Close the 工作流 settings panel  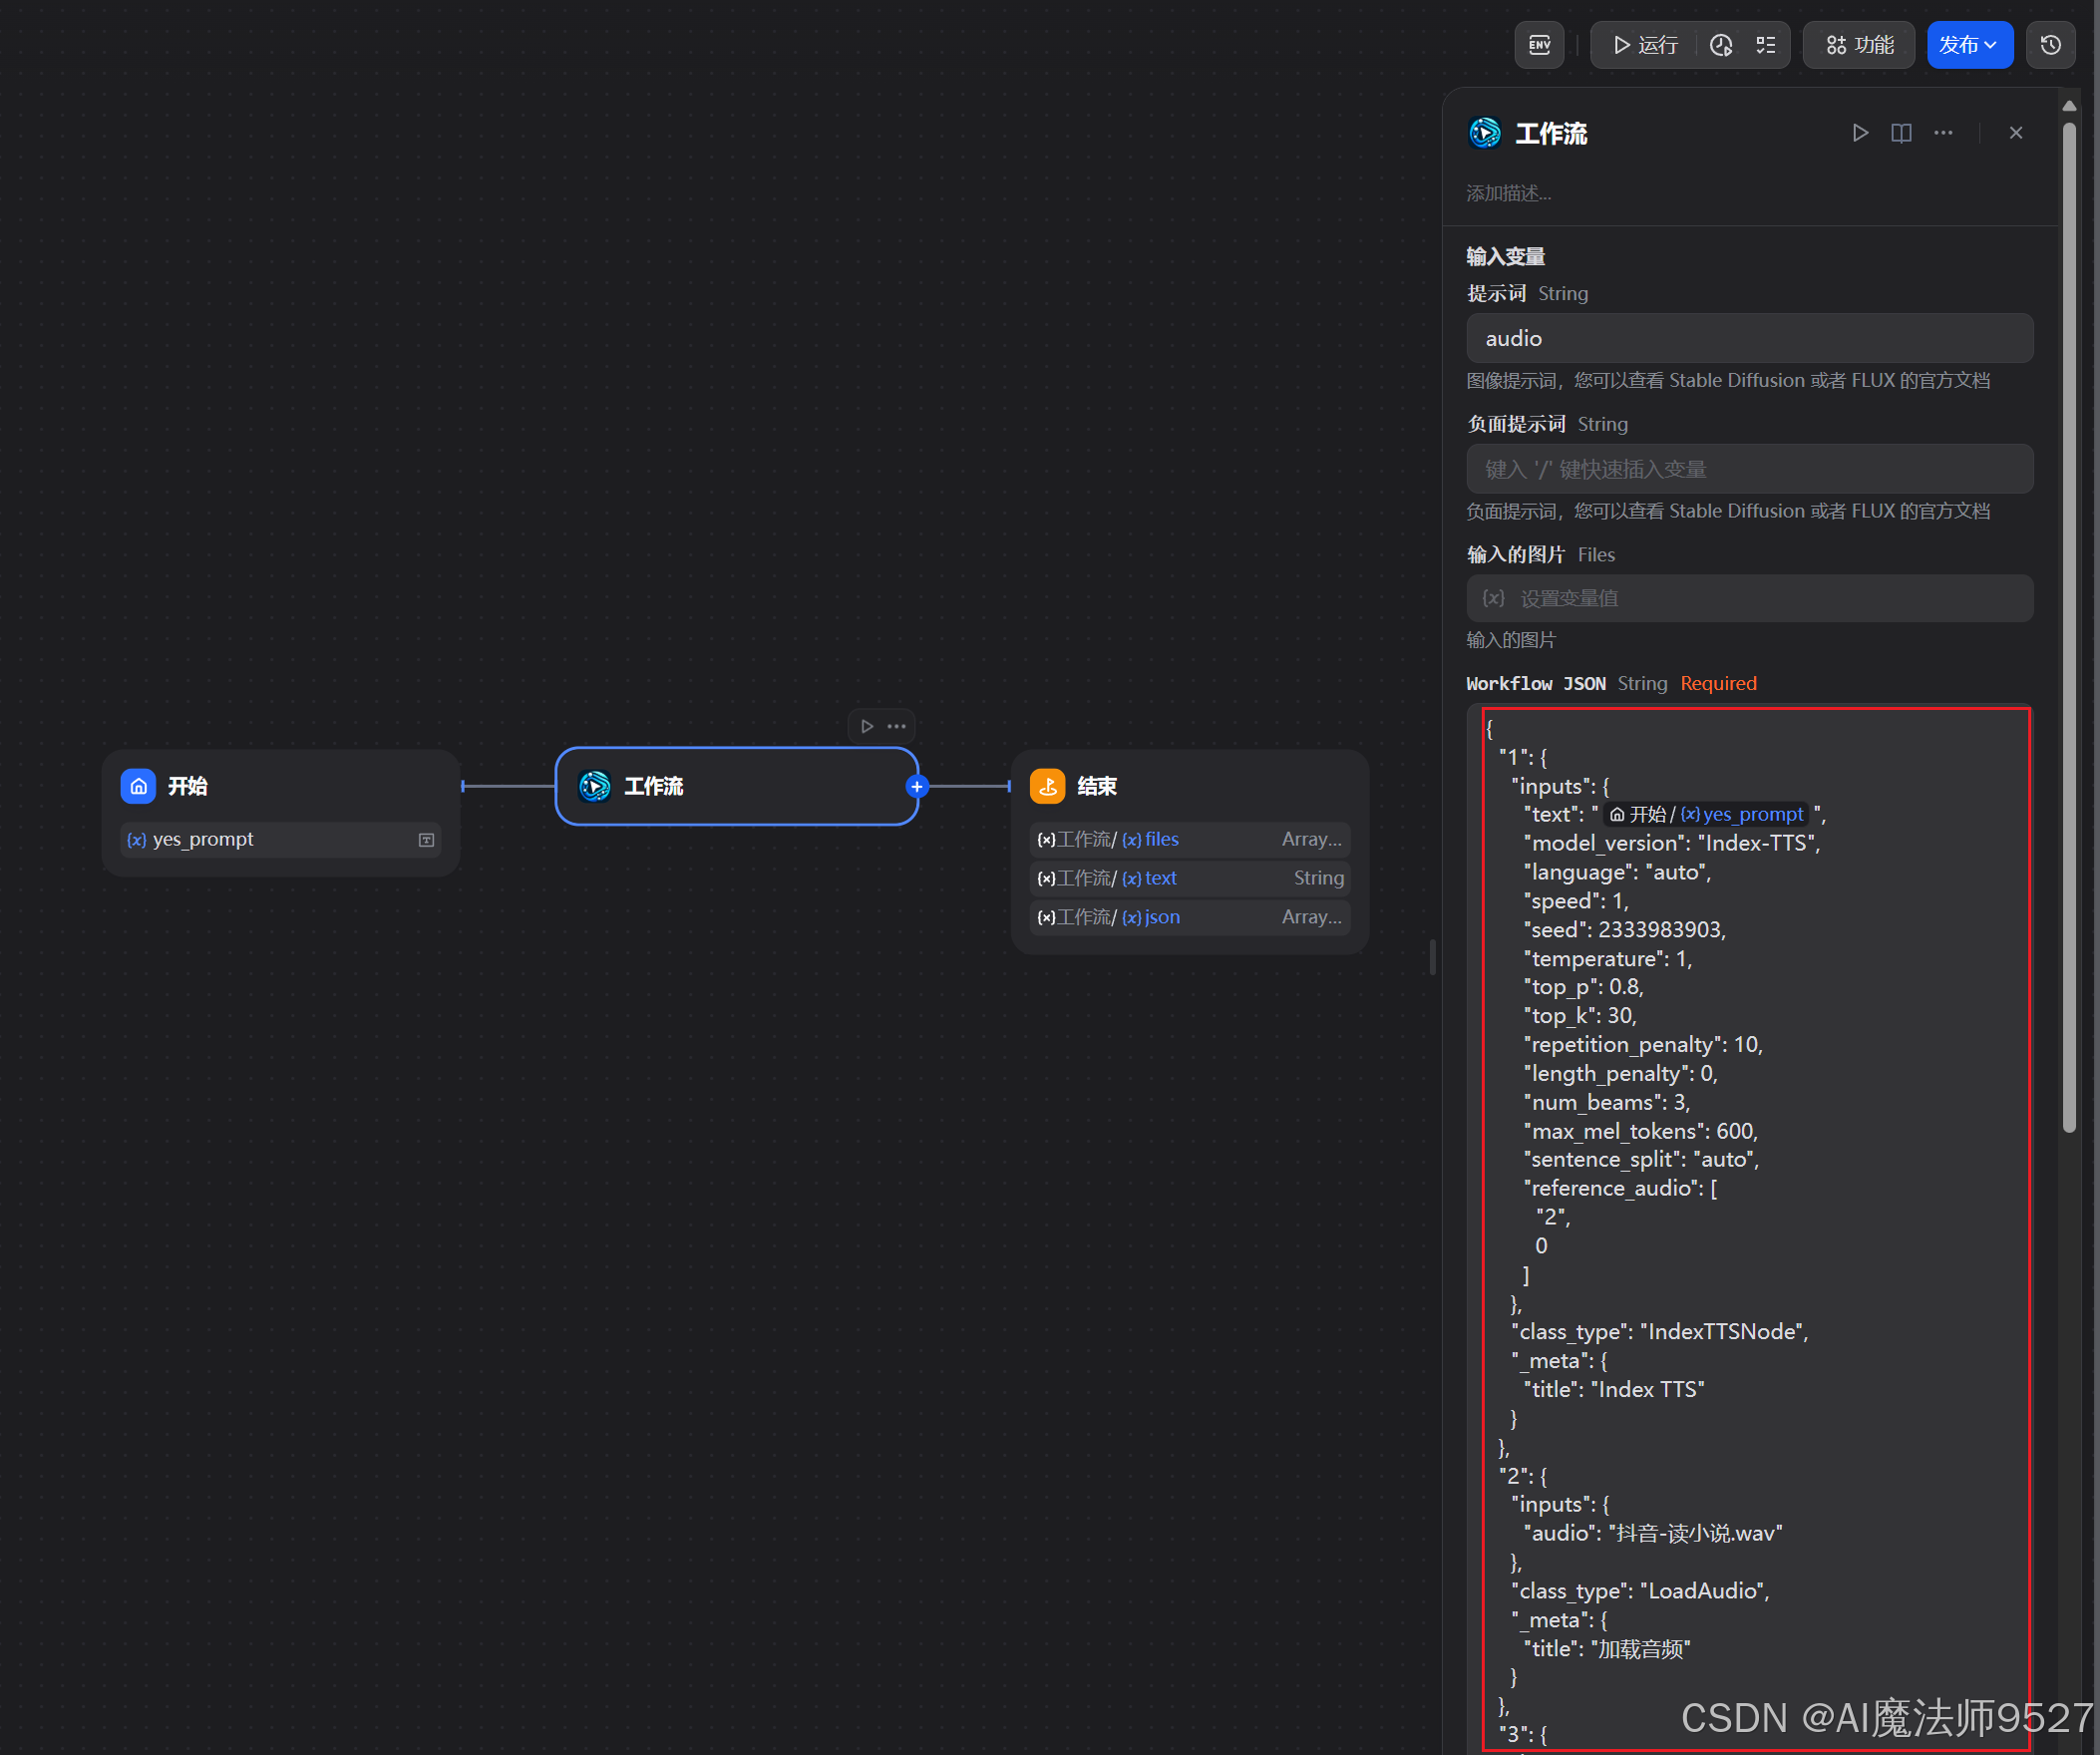(x=2016, y=133)
